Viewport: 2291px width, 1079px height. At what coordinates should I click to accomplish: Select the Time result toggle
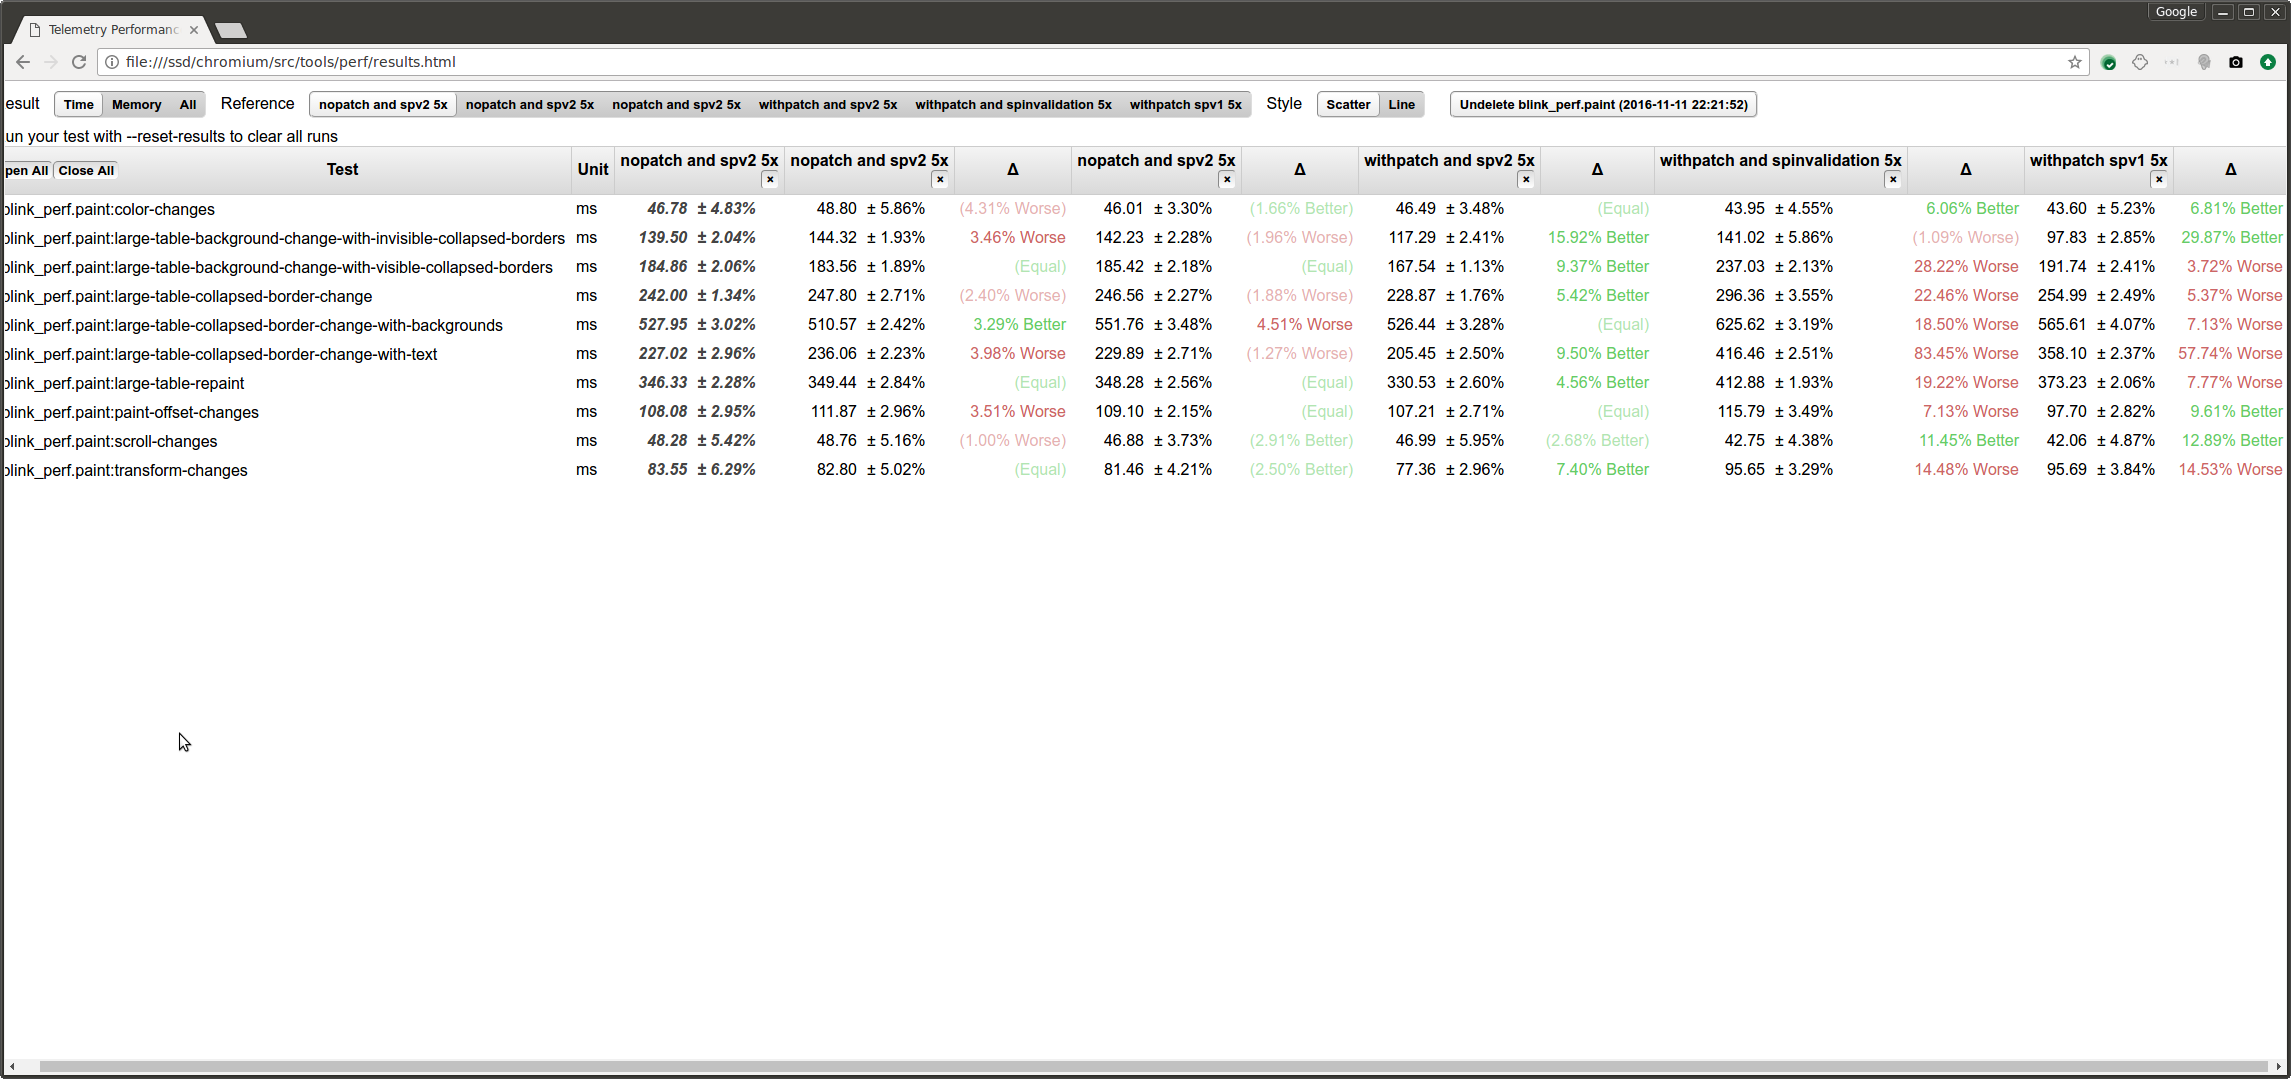[x=78, y=104]
